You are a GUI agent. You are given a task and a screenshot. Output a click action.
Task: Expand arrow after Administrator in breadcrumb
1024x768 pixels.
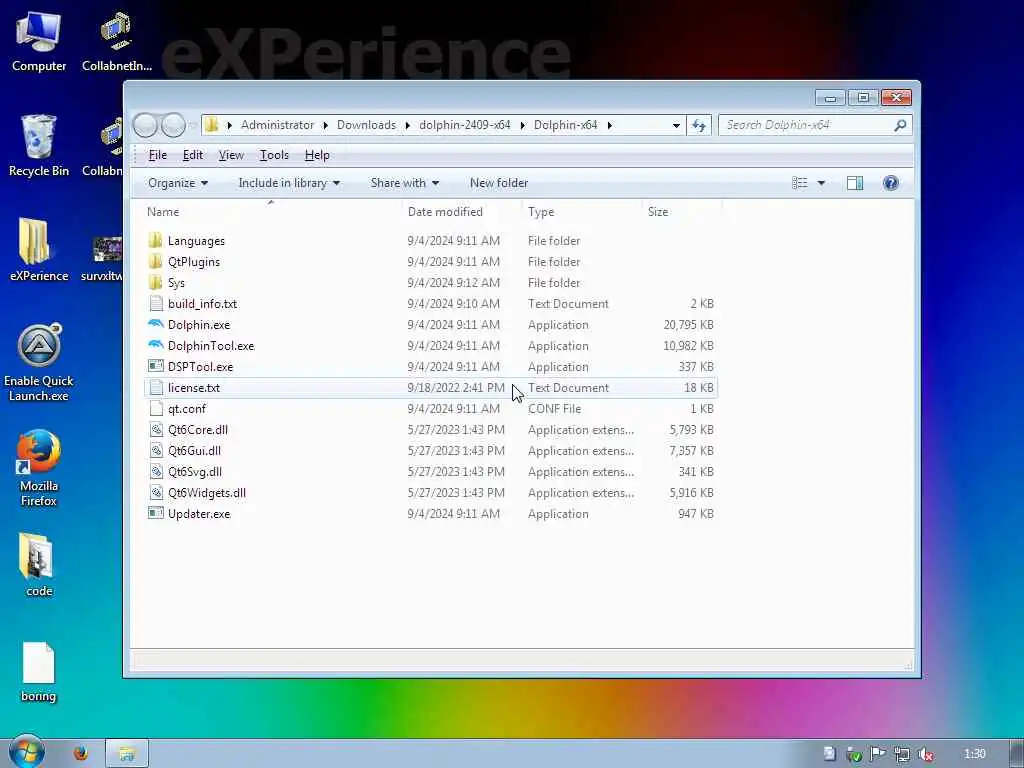(325, 125)
